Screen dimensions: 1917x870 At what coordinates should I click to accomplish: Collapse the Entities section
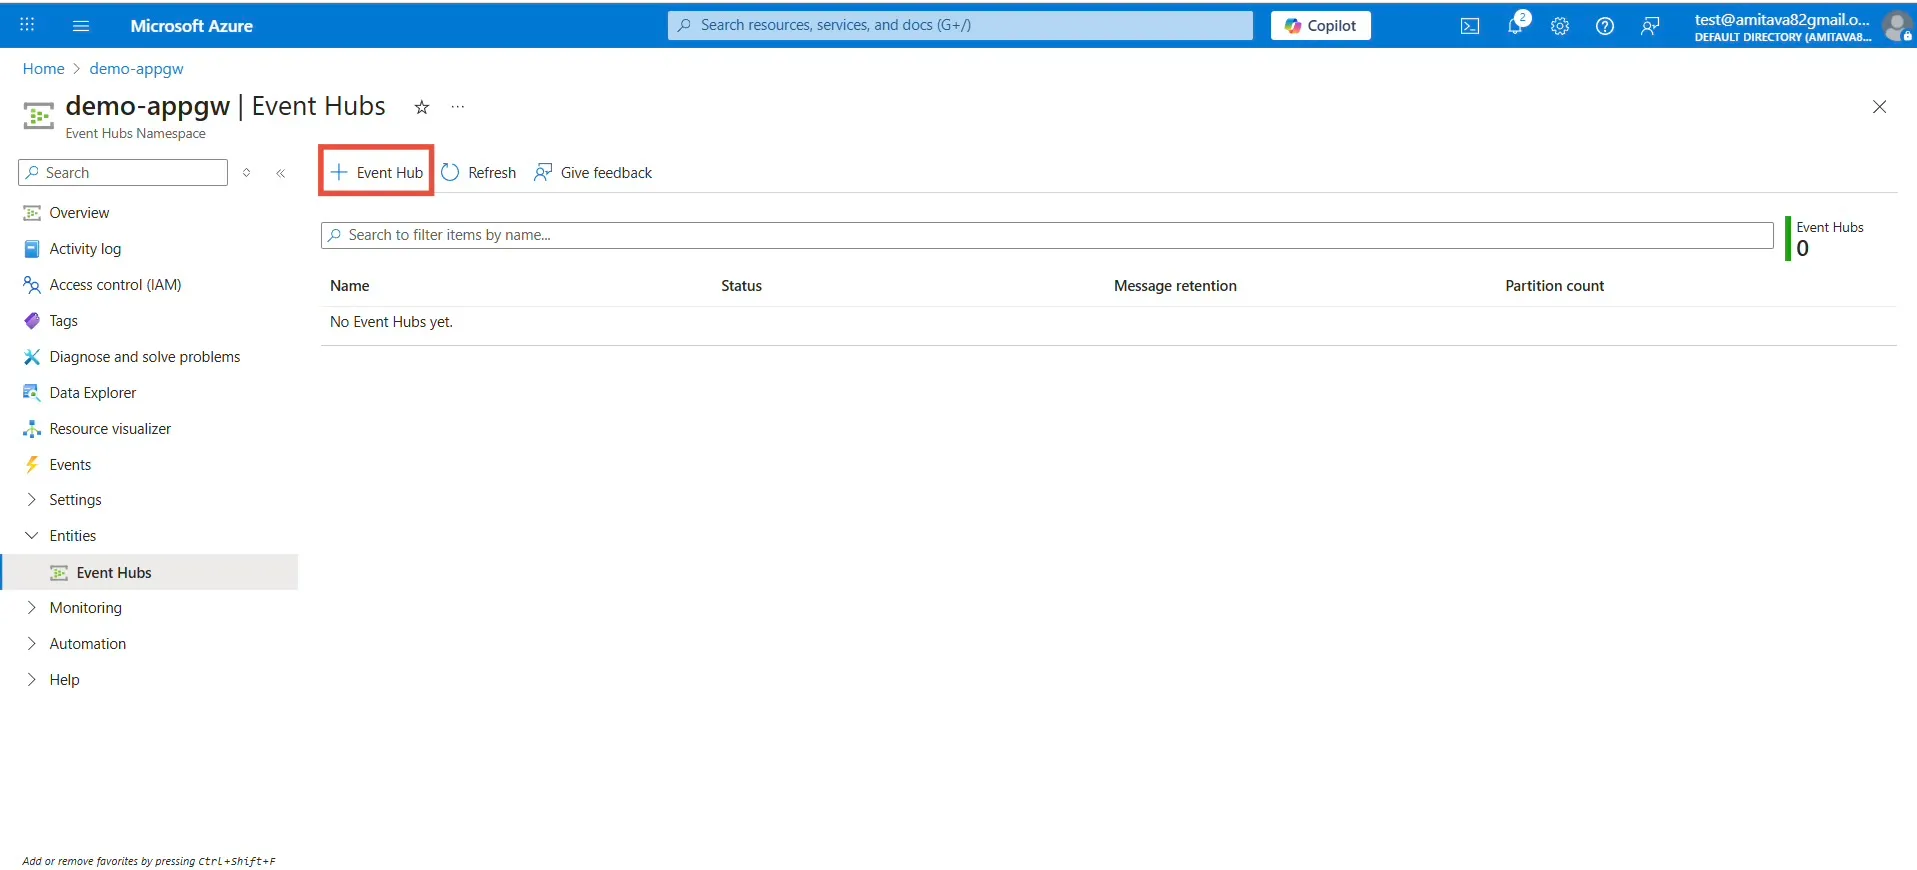click(x=32, y=536)
